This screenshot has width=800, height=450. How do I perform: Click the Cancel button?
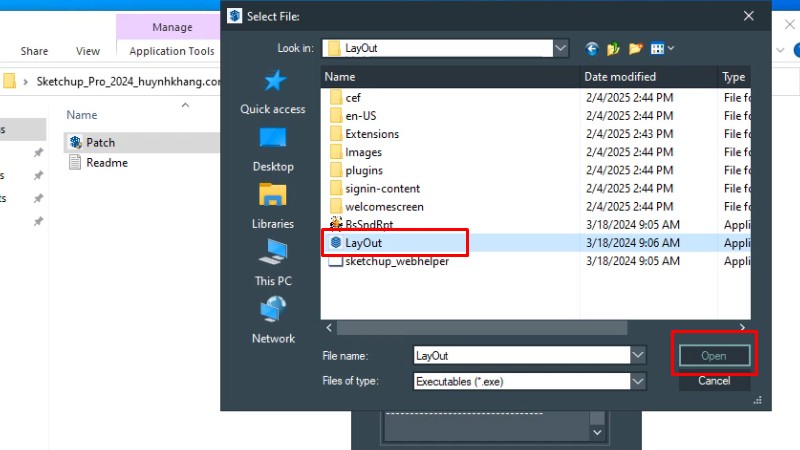[x=713, y=381]
